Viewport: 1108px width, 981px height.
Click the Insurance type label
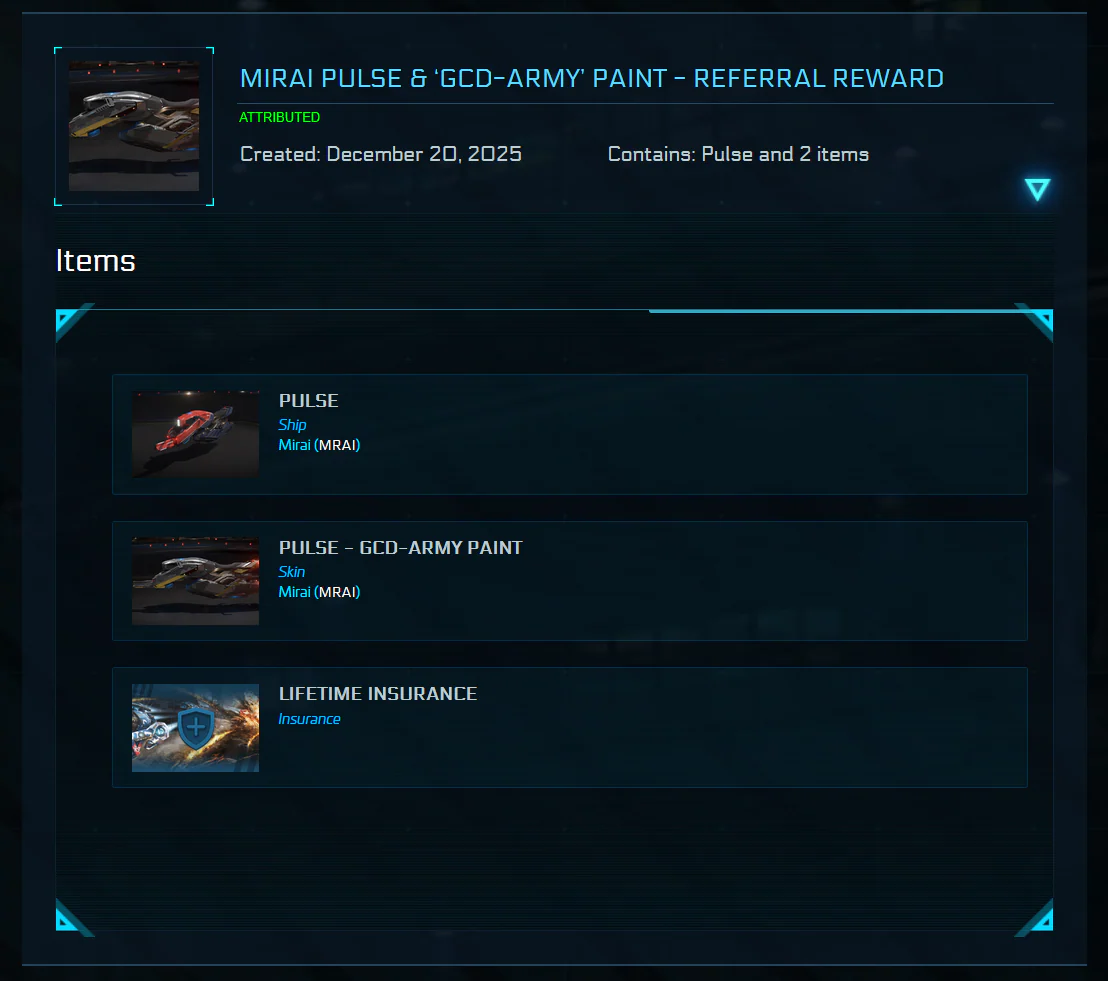coord(309,719)
